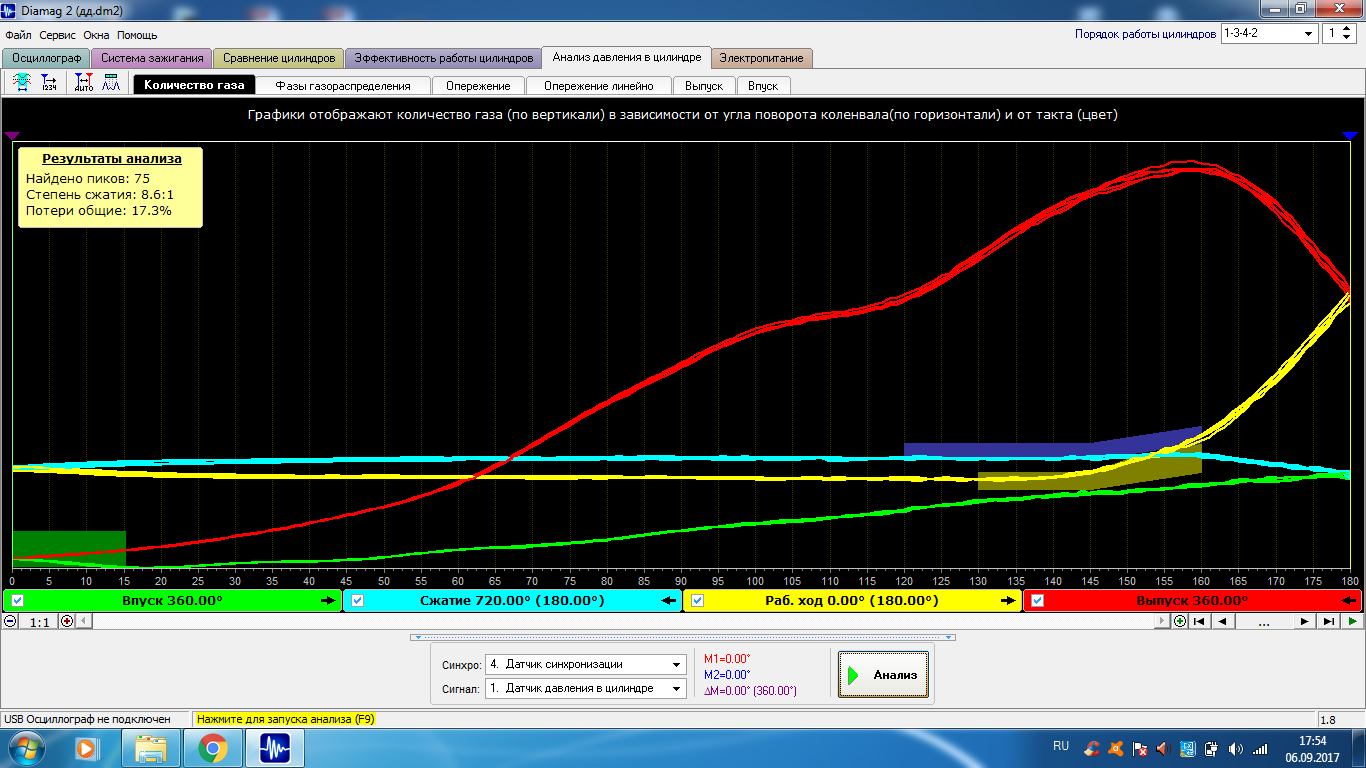Open the Окна menu

coord(97,34)
